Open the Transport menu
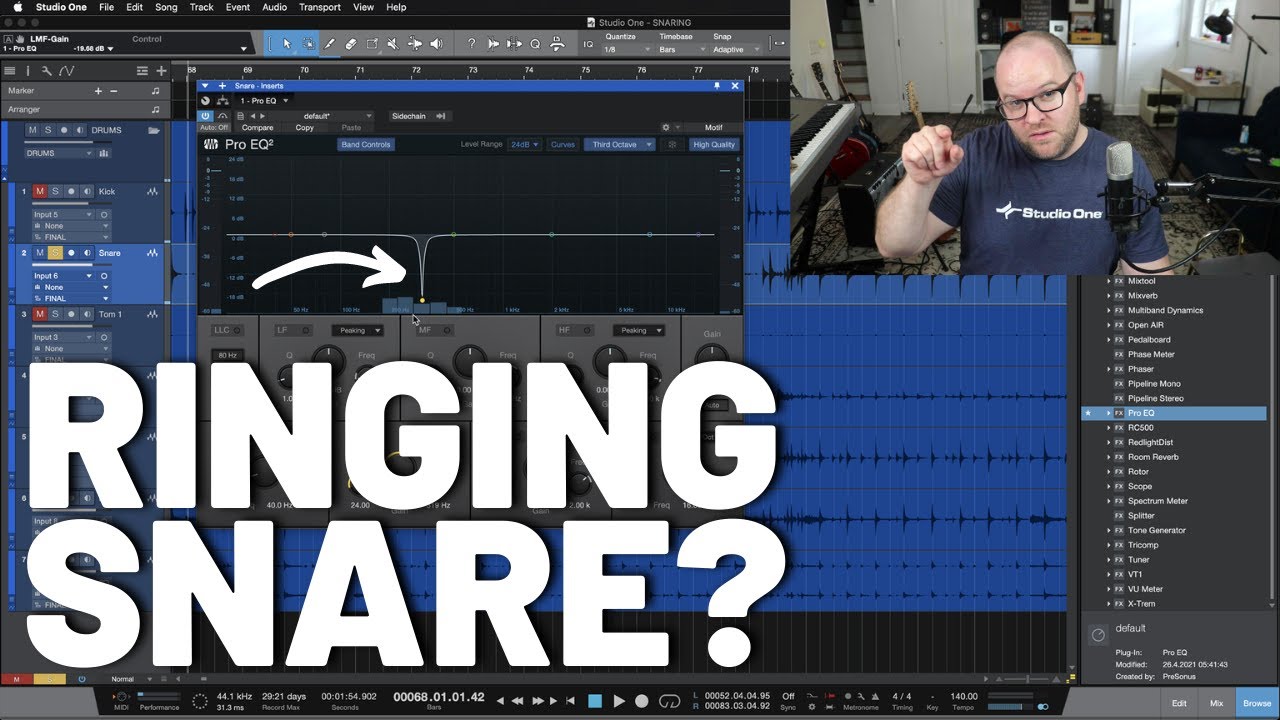Viewport: 1280px width, 720px height. point(320,7)
